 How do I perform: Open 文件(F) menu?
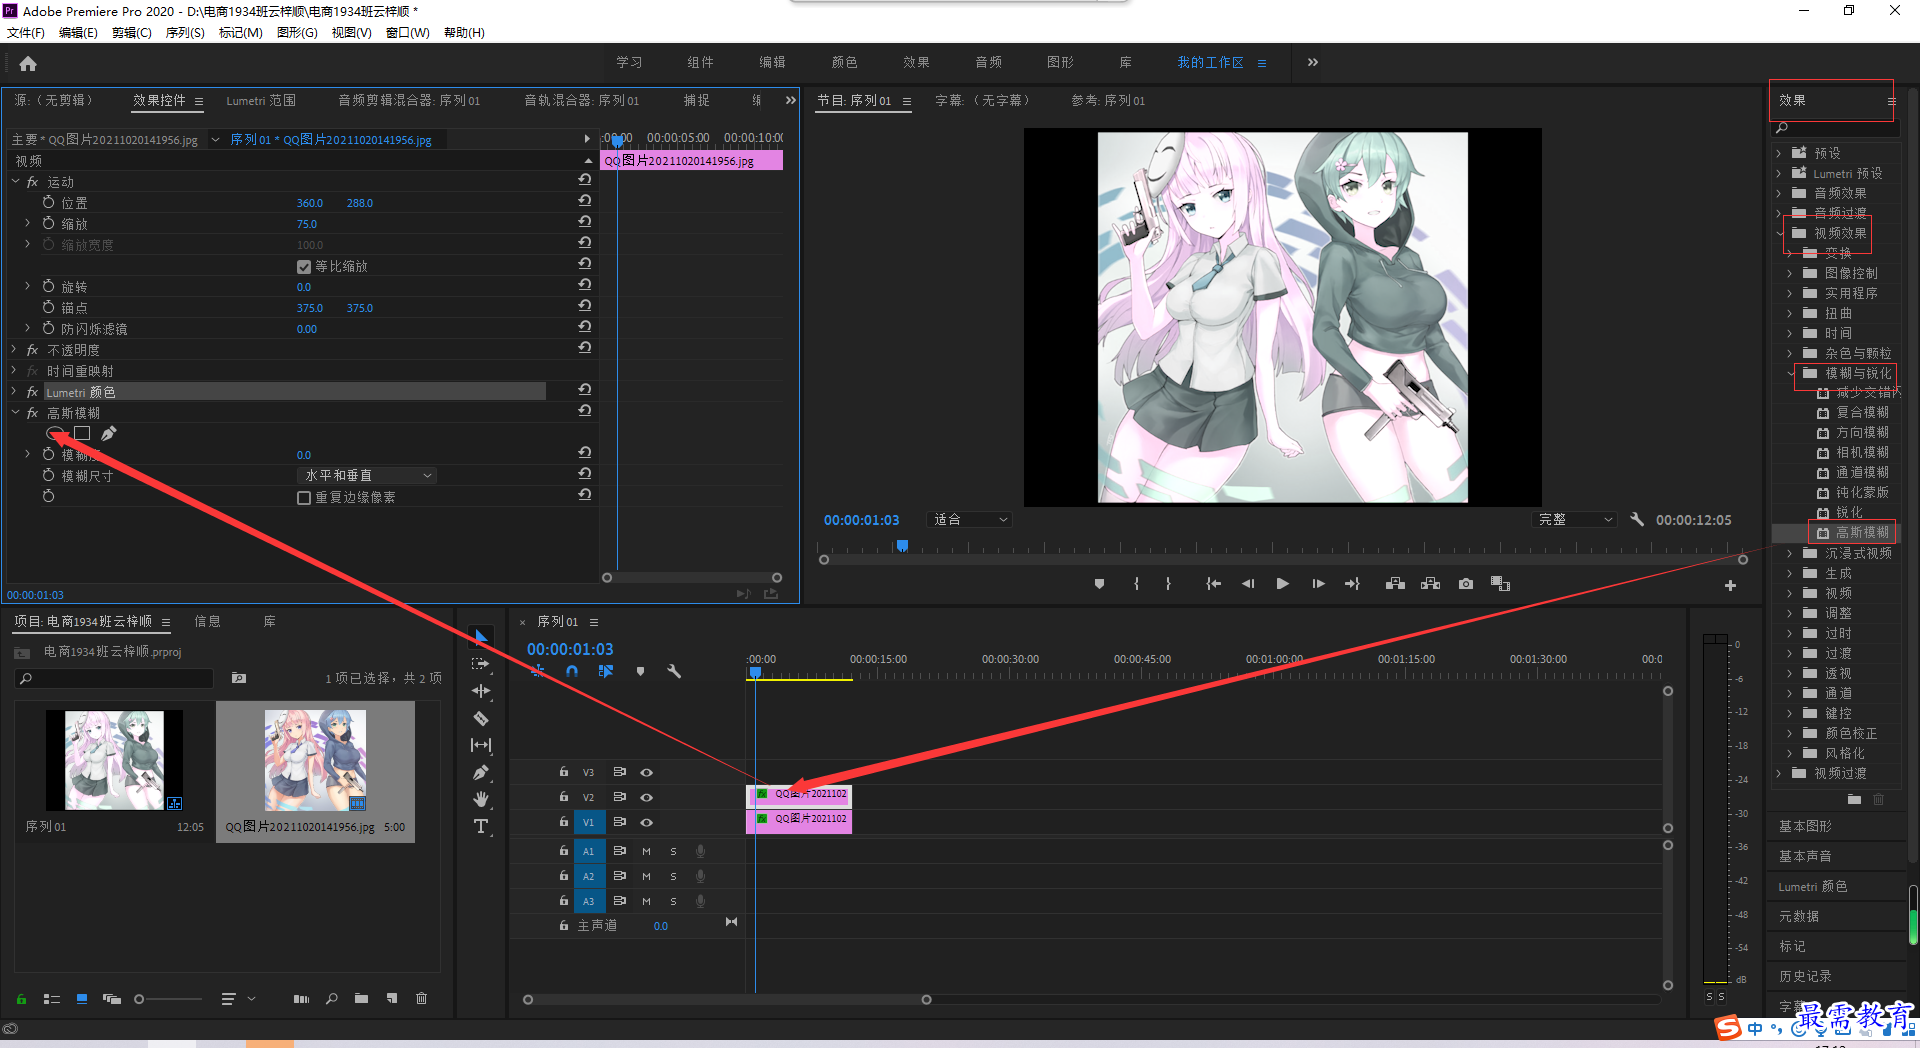(x=26, y=33)
